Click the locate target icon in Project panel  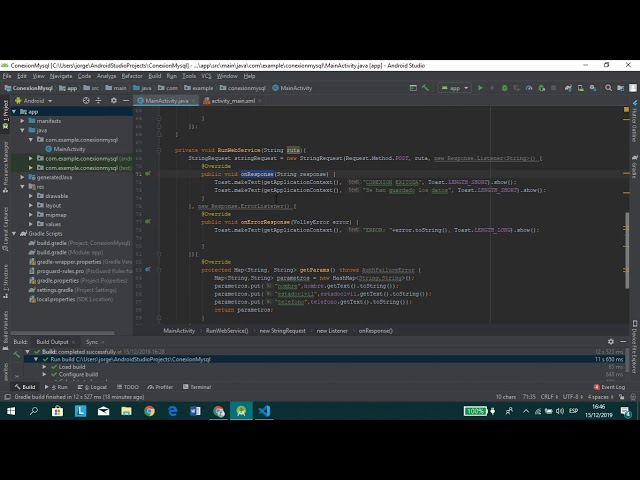coord(86,100)
